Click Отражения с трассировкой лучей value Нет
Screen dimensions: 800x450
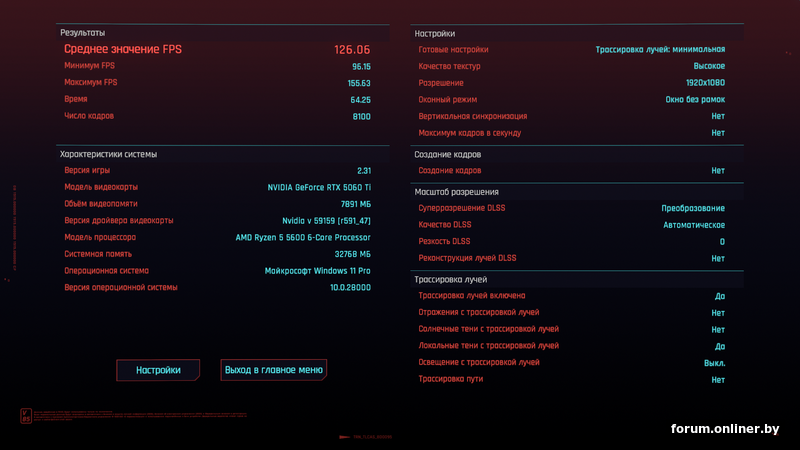pos(718,313)
